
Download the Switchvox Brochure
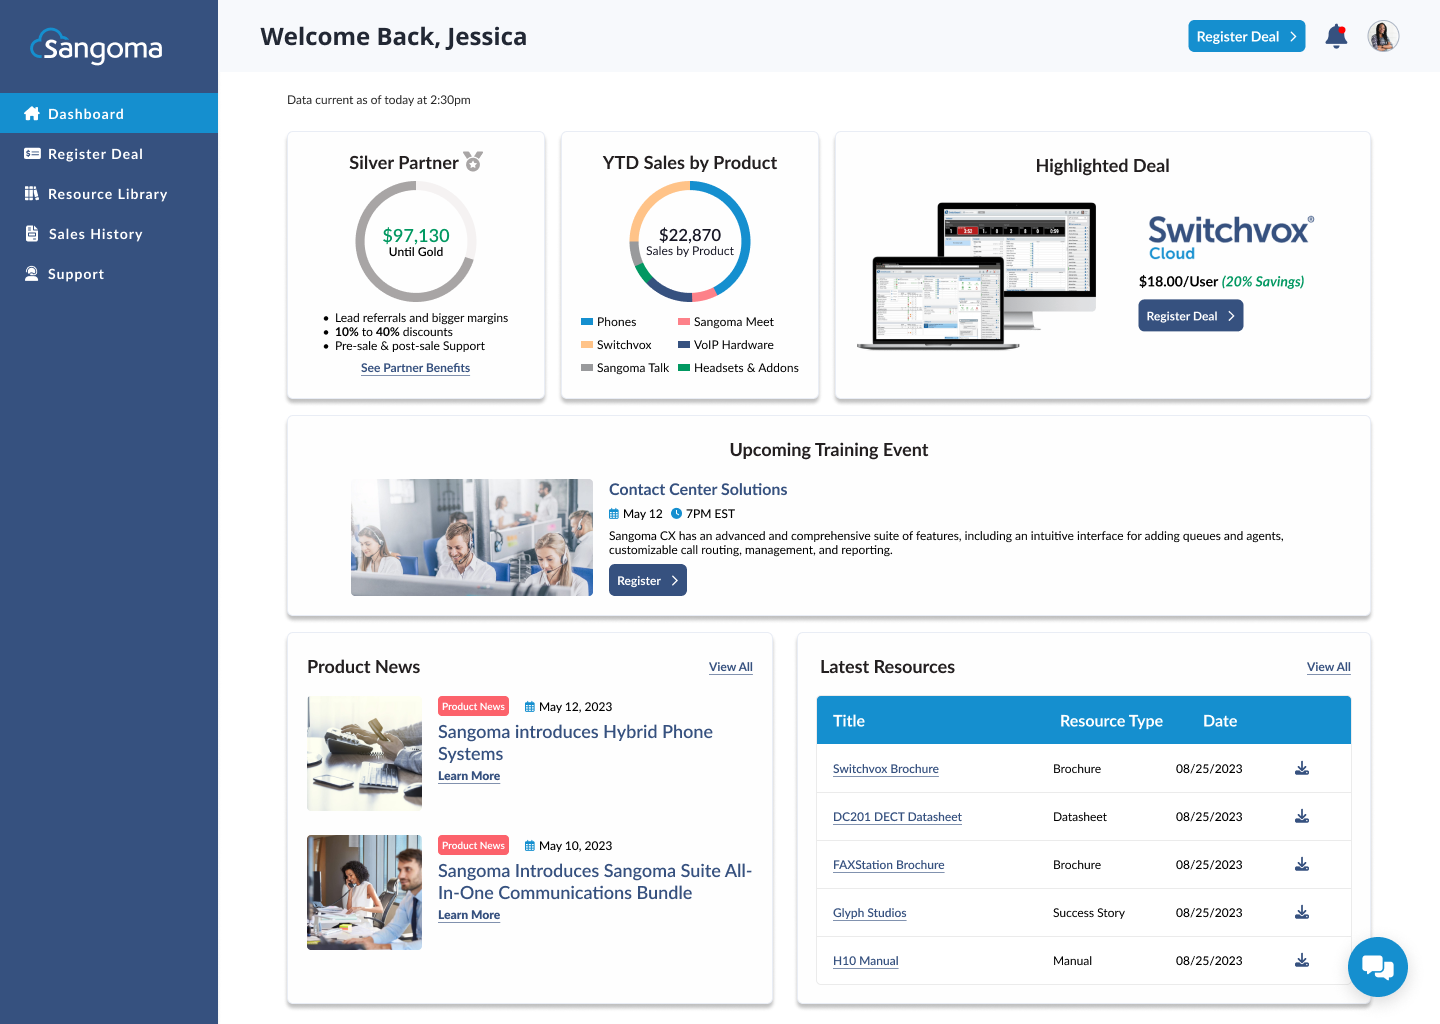[1302, 768]
